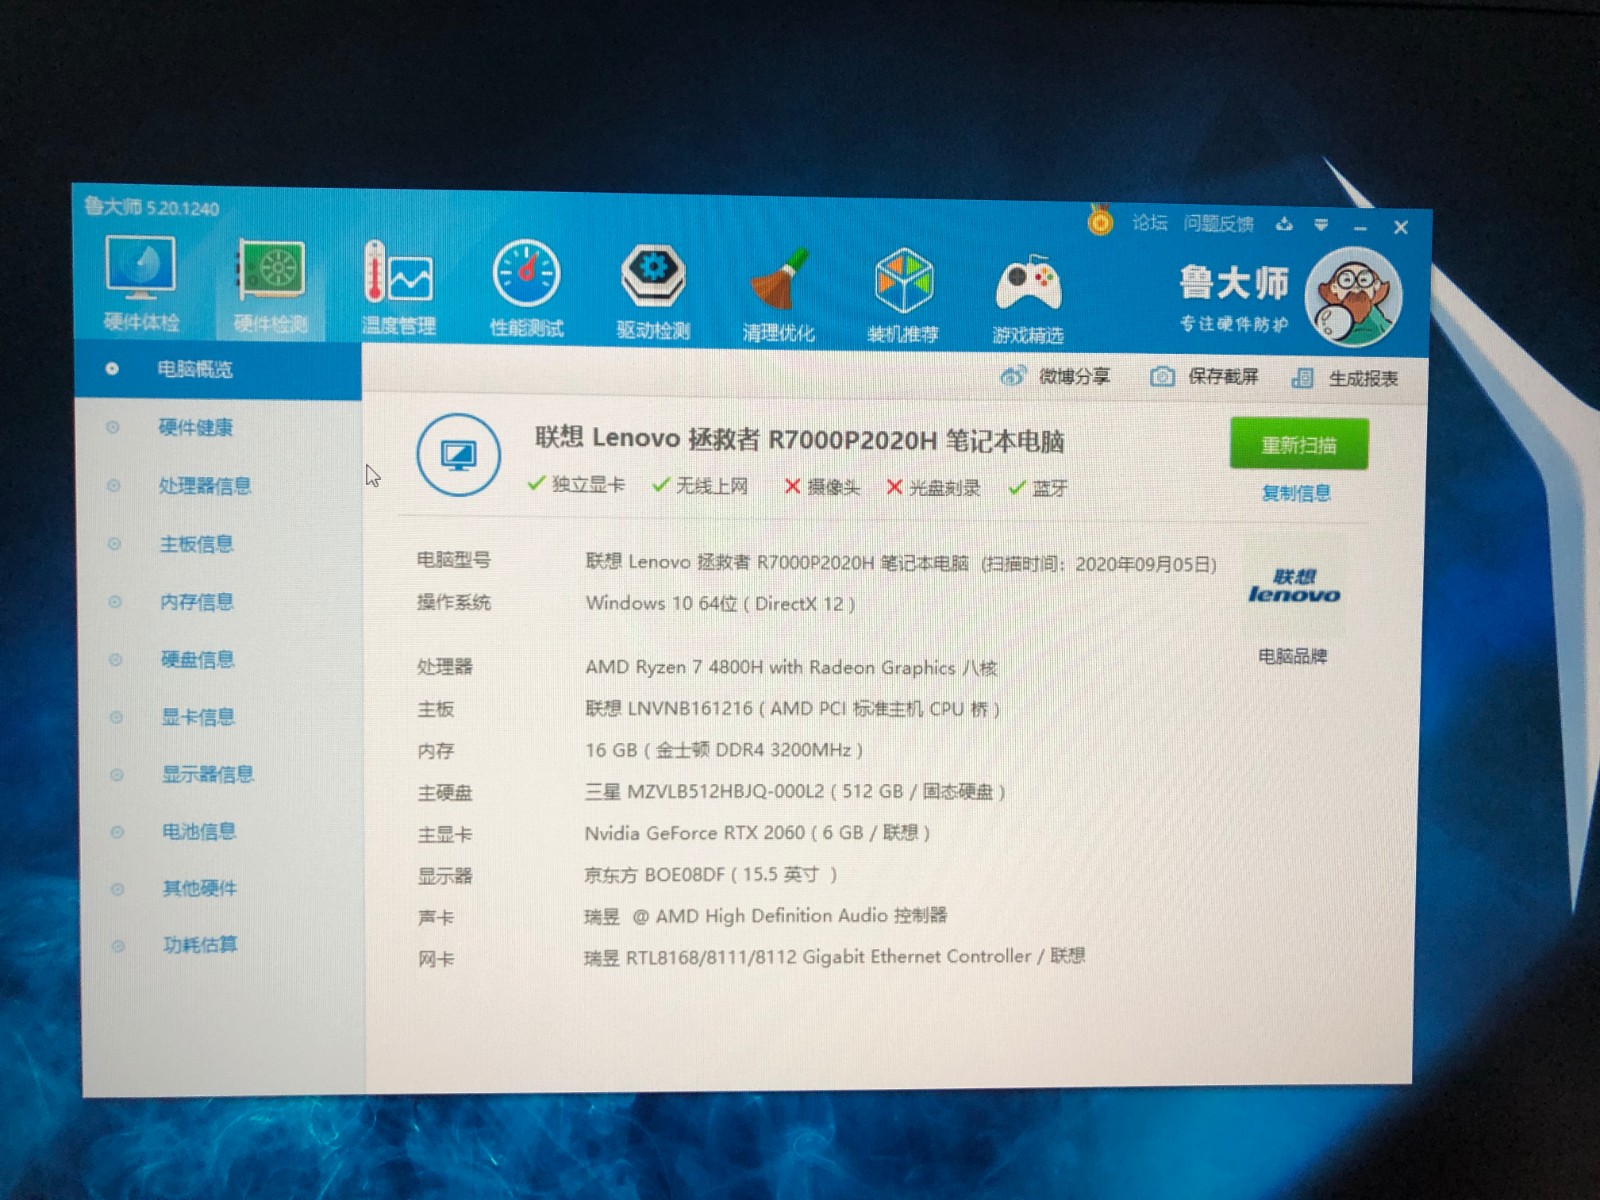Switch to the 硬件检测 tab

click(x=268, y=285)
